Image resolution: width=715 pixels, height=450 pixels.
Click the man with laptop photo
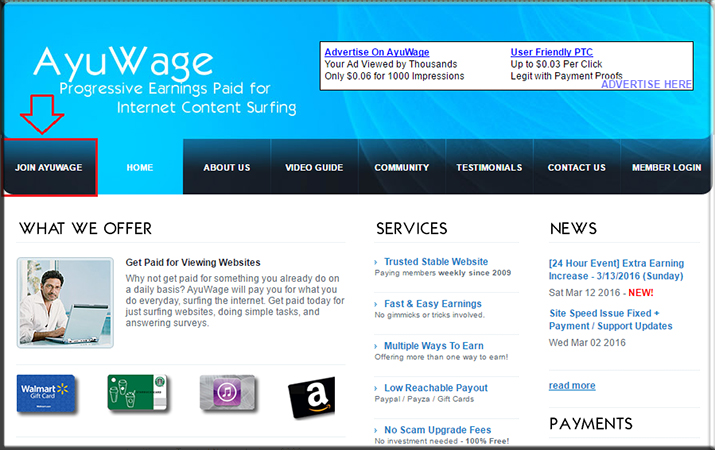tap(65, 303)
